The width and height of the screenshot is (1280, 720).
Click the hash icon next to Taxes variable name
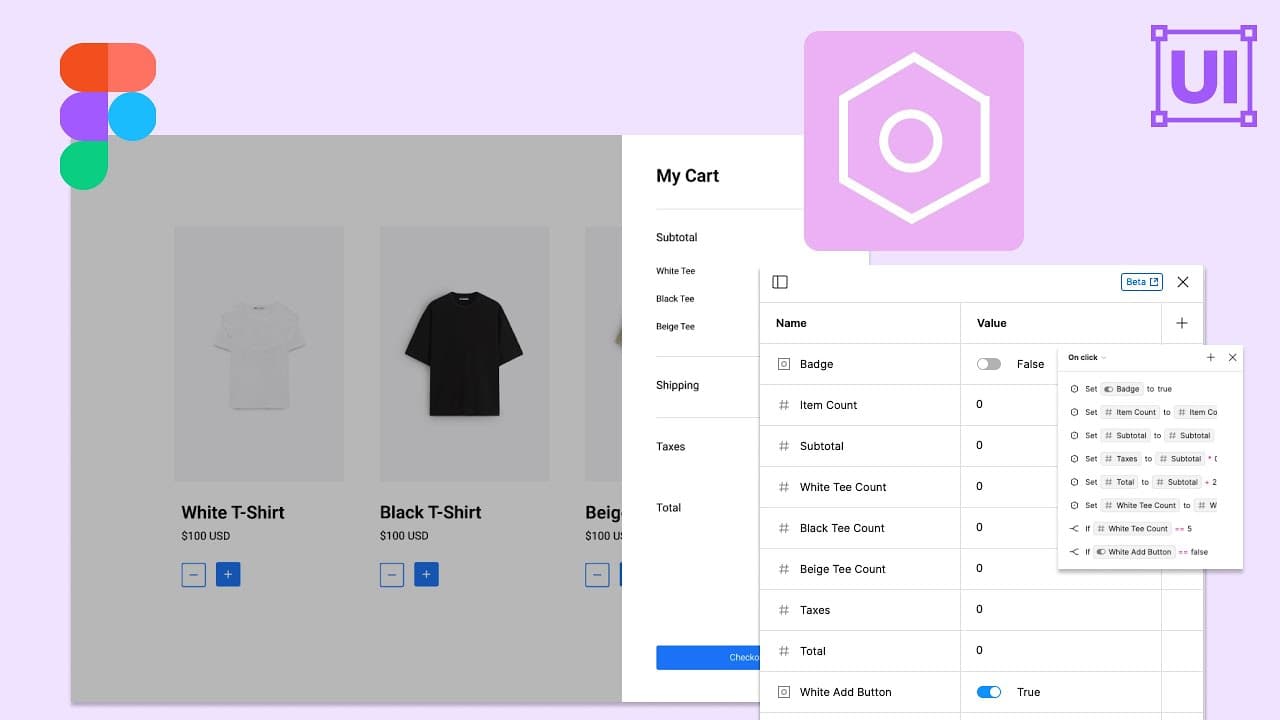point(784,610)
